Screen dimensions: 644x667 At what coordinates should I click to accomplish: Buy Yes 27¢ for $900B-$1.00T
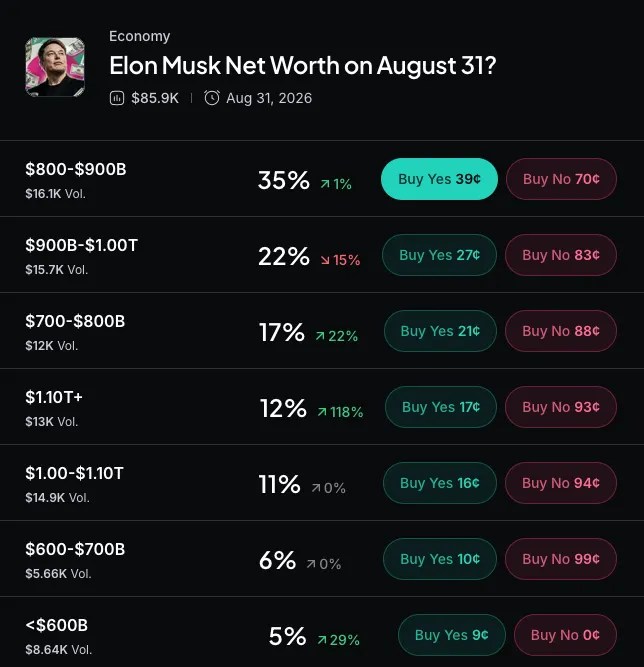[439, 255]
